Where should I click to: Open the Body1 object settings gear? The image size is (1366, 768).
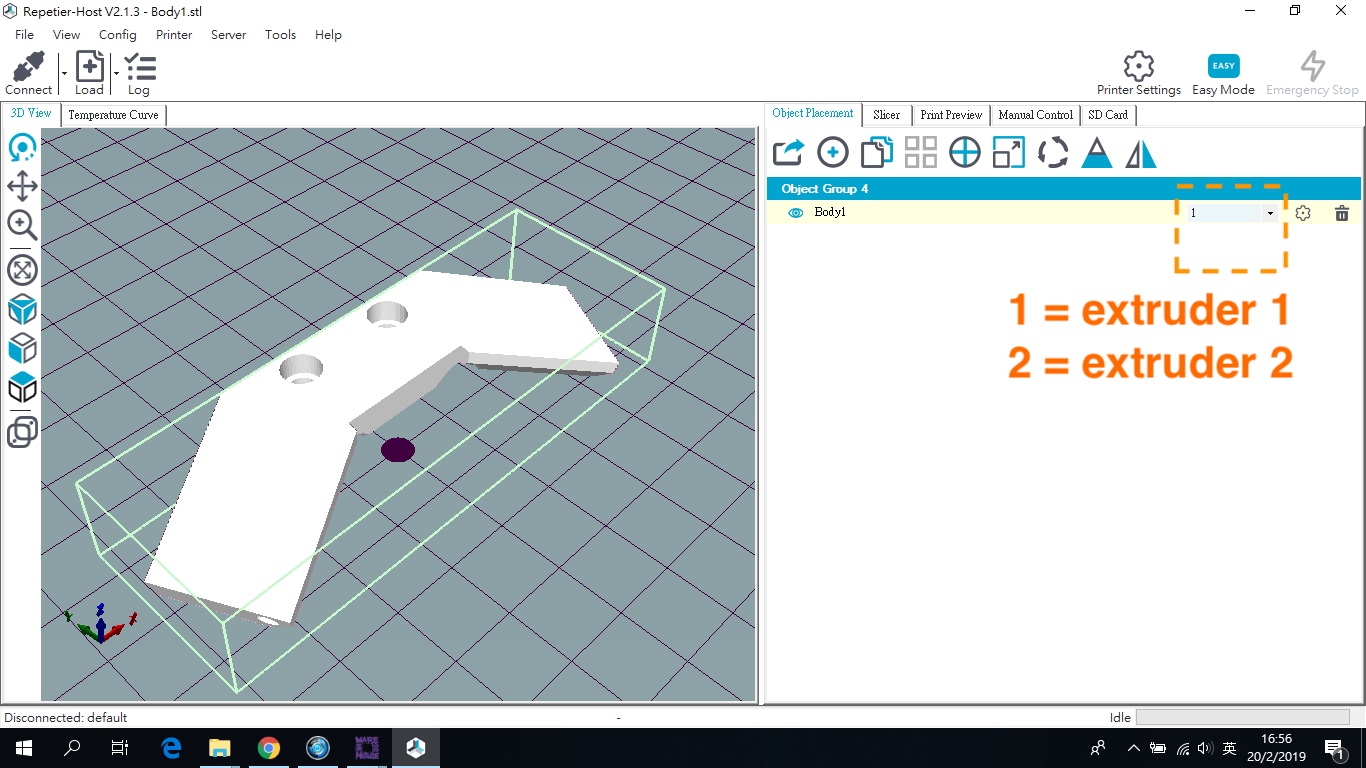tap(1303, 213)
